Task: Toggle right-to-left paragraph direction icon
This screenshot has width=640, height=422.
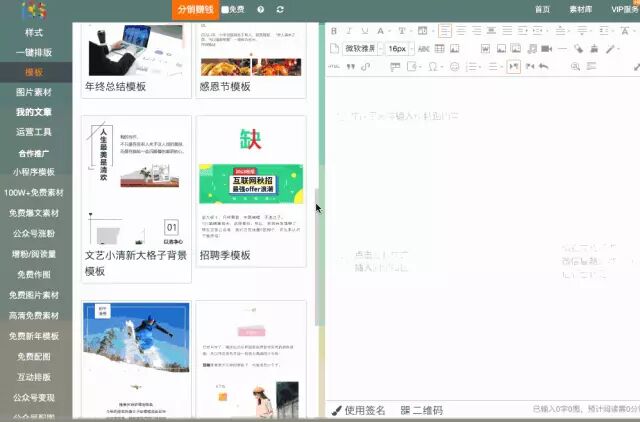Action: click(530, 66)
